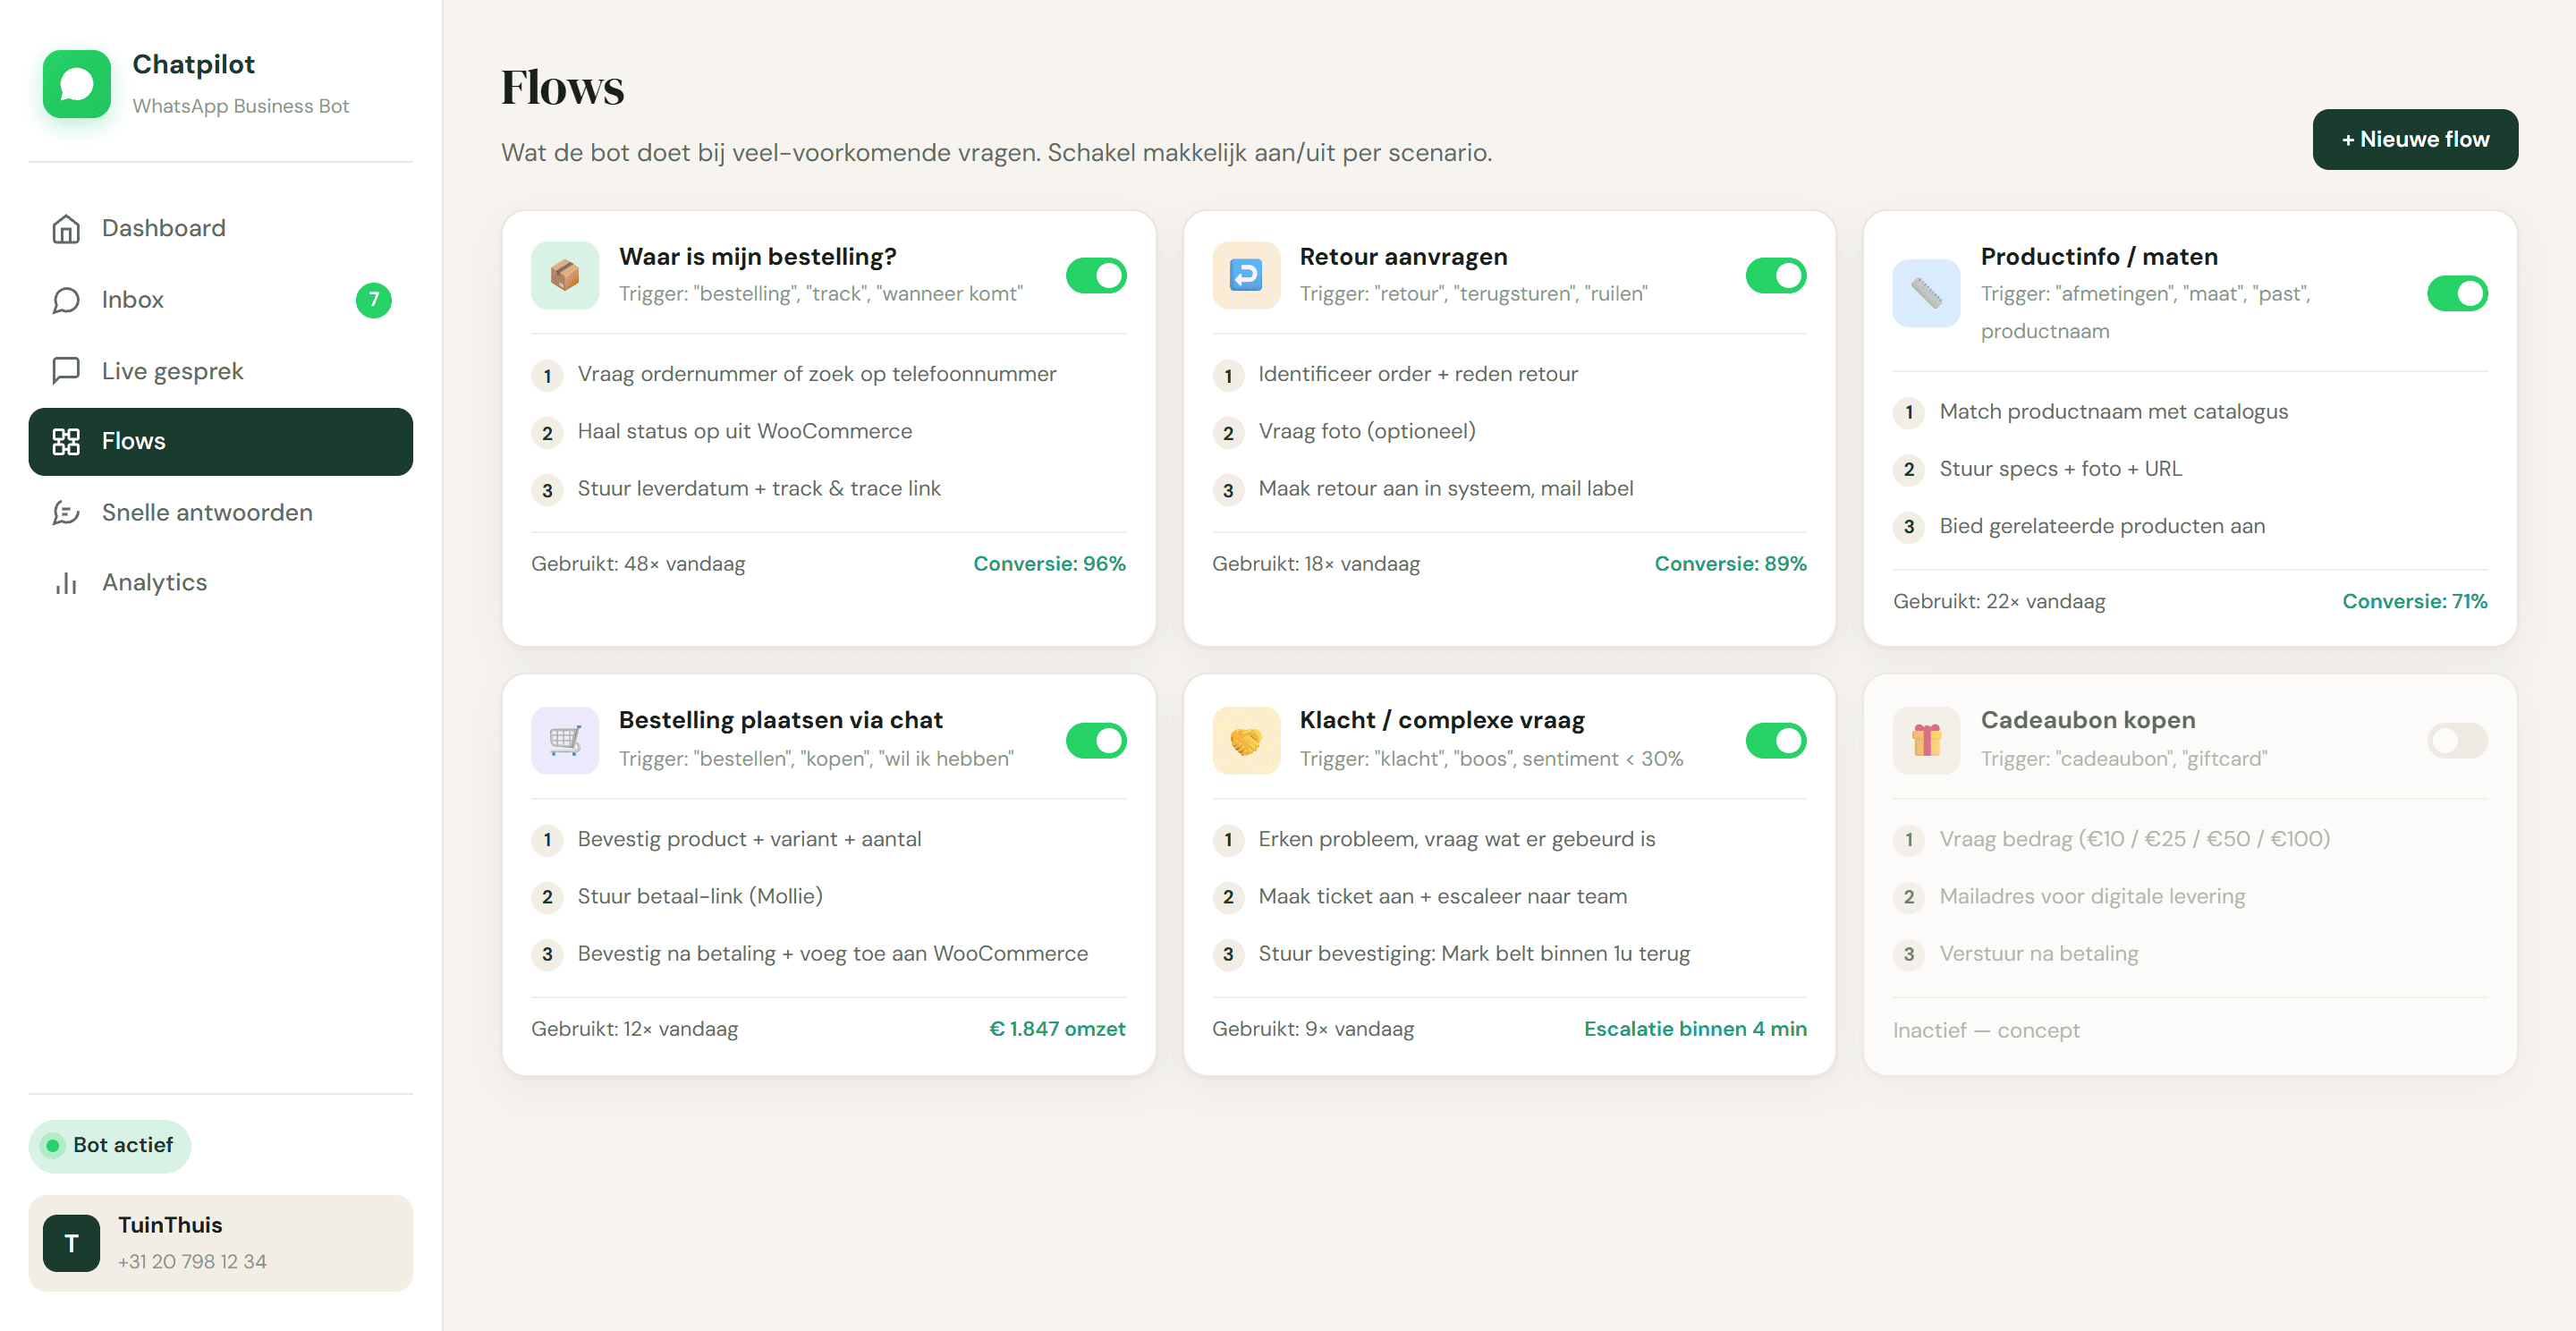Select step Mailadres voor digitale levering
Screen dimensions: 2576x1331
(x=2092, y=896)
